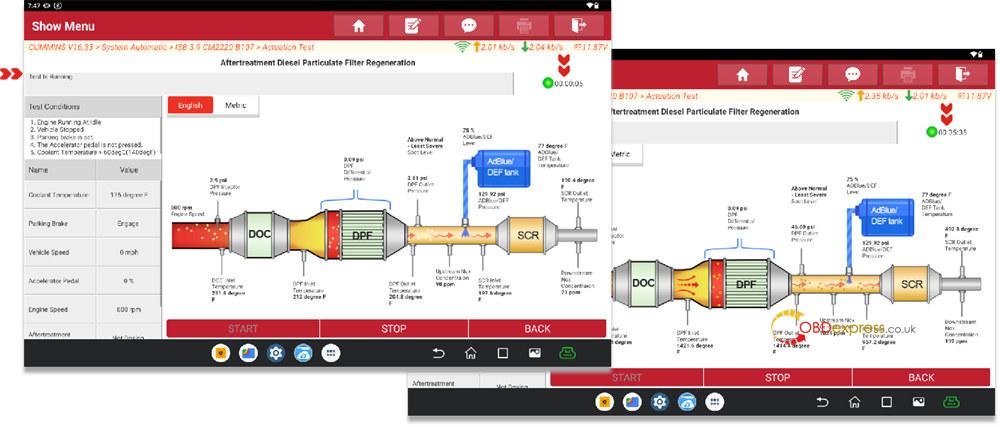
Task: Select the '175 degree F' value cell
Action: point(128,195)
